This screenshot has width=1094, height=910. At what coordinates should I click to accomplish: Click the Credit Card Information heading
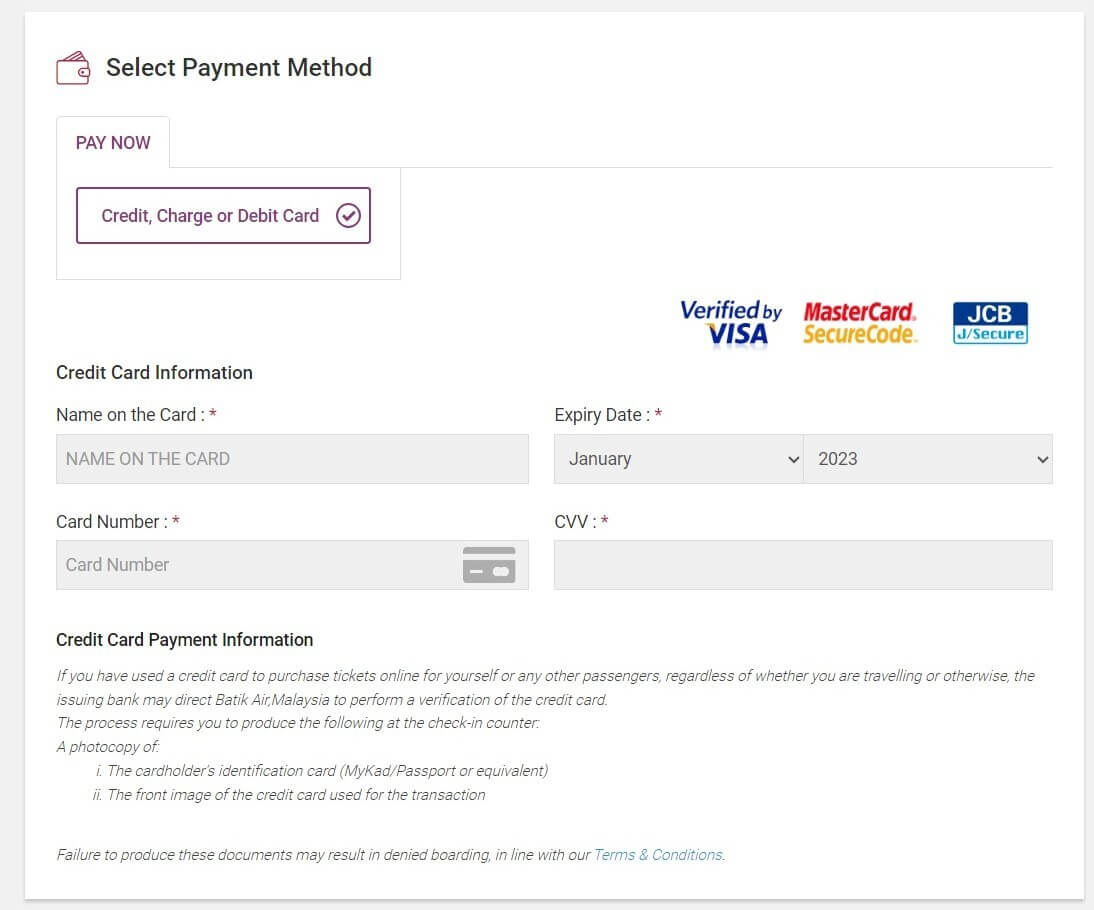[154, 373]
